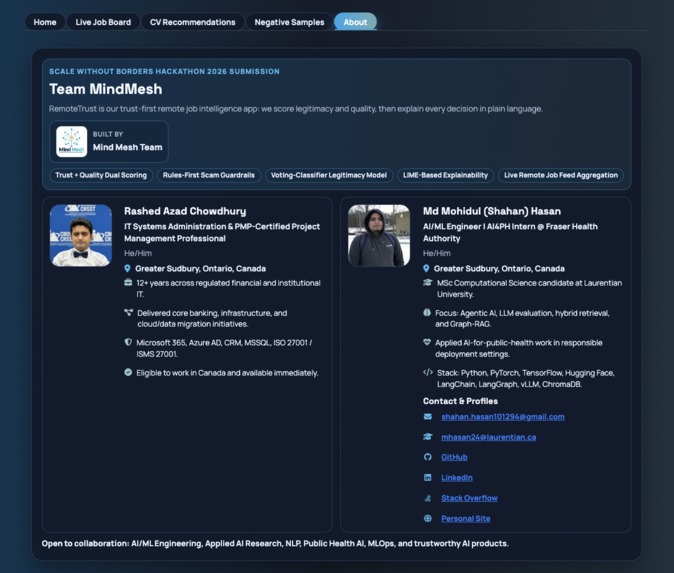This screenshot has width=674, height=573.
Task: Open the Personal Site link
Action: pos(466,519)
